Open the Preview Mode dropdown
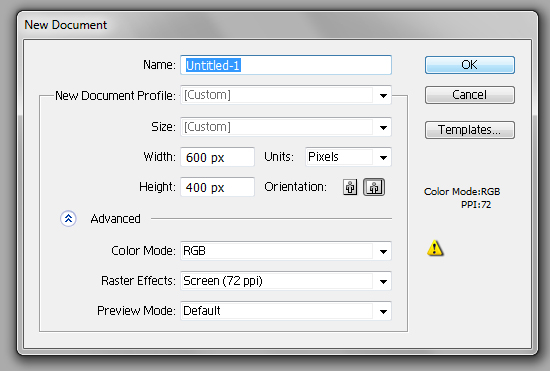Viewport: 550px width, 371px height. 286,311
